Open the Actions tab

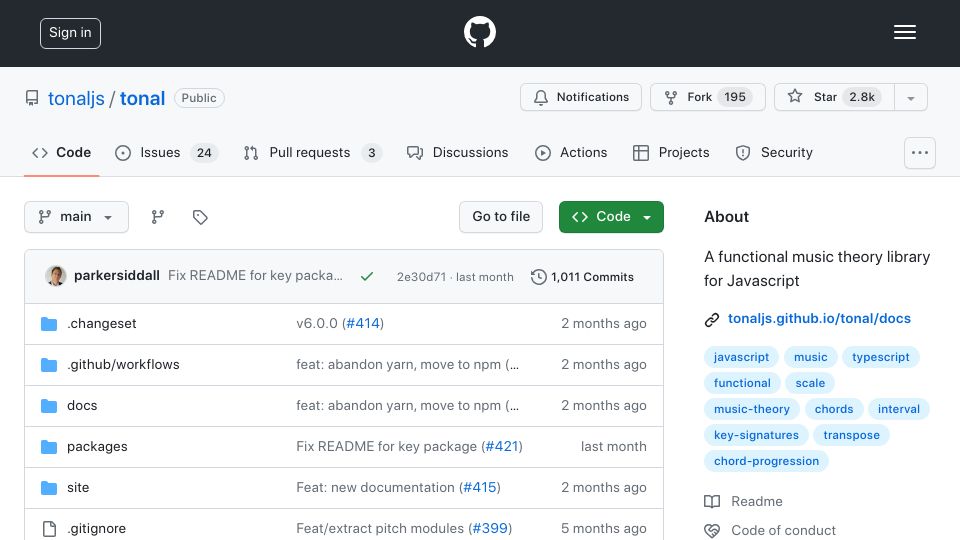(x=571, y=152)
